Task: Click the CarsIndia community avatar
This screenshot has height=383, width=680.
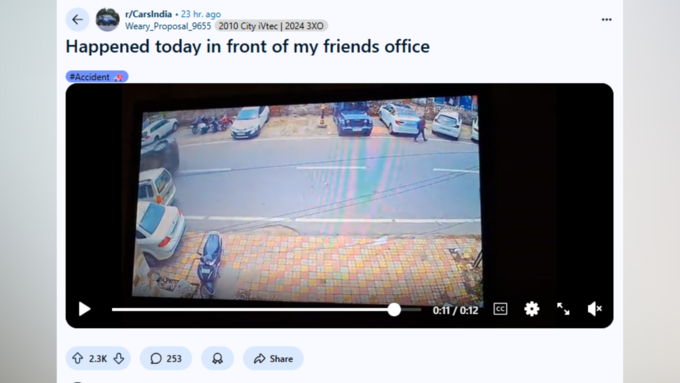Action: pyautogui.click(x=108, y=20)
